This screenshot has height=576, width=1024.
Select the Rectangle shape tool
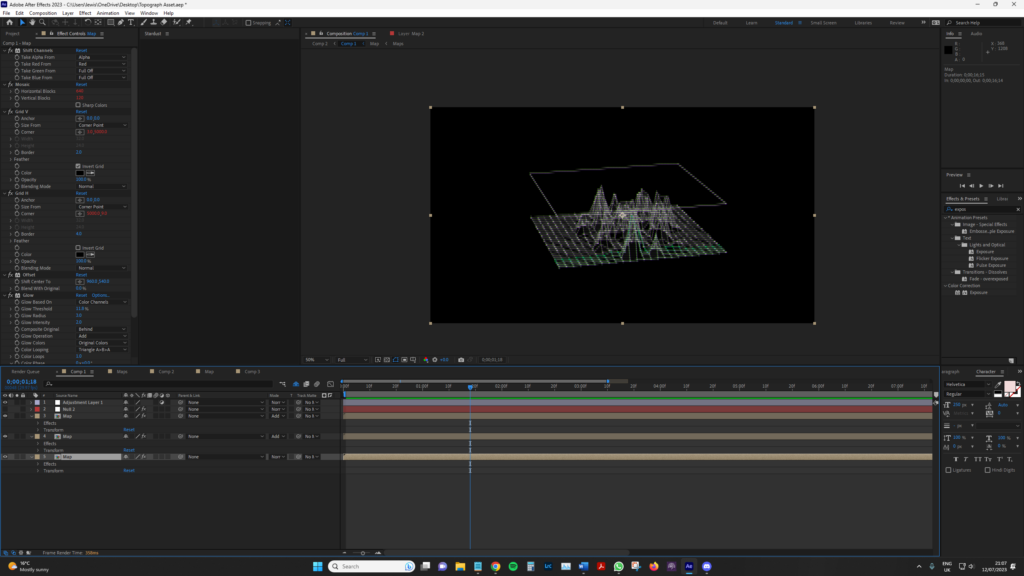pos(111,22)
